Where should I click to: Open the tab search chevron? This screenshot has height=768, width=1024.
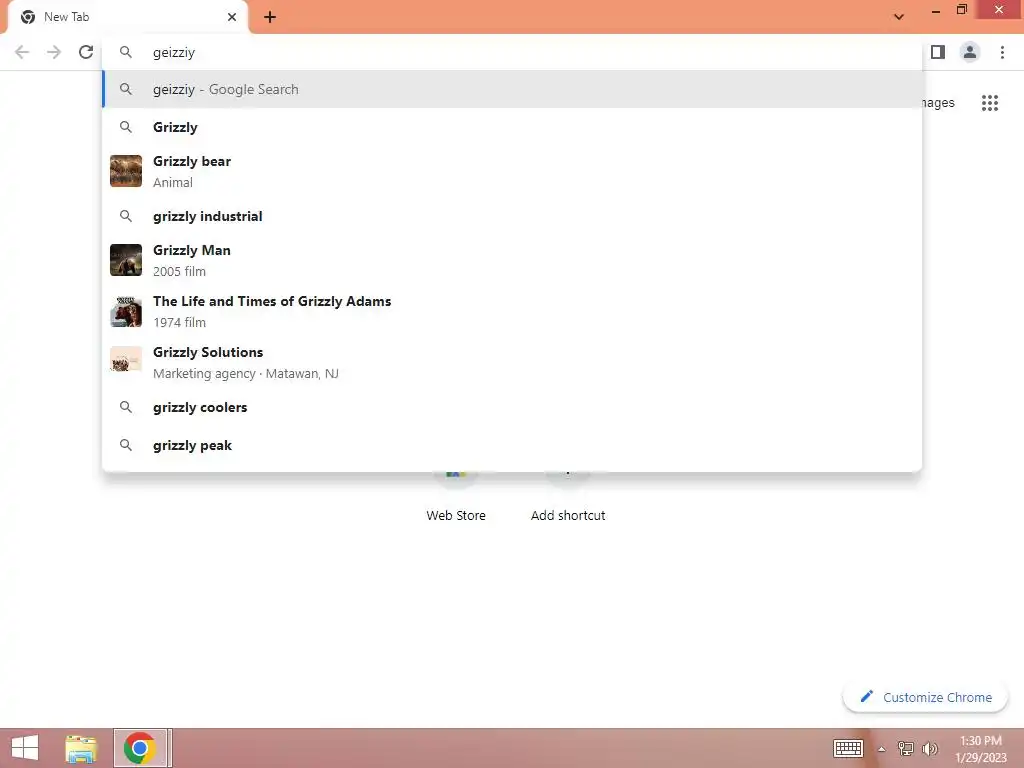tap(899, 17)
